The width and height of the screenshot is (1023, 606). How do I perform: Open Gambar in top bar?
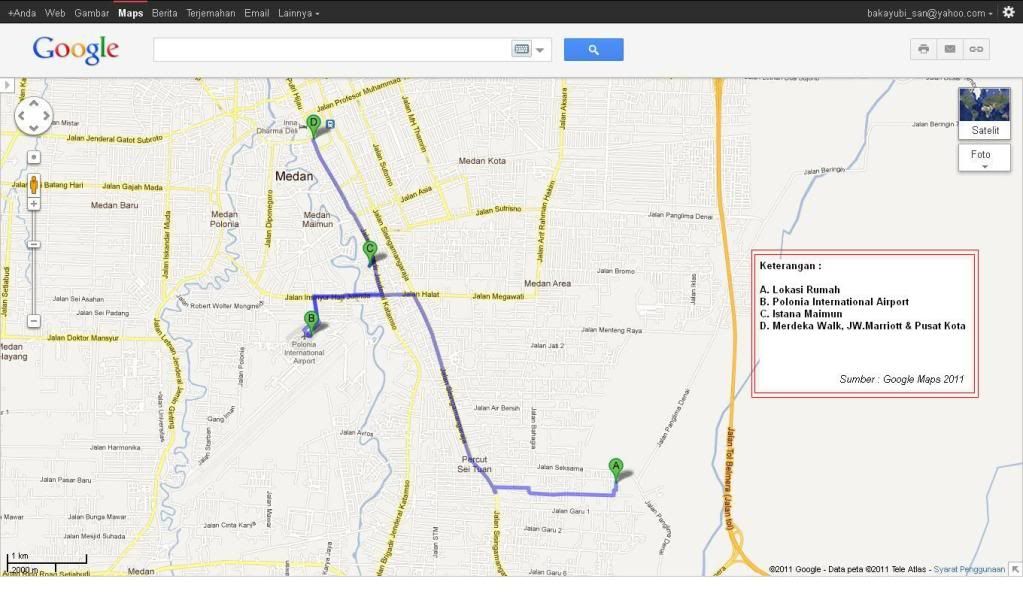(x=91, y=12)
